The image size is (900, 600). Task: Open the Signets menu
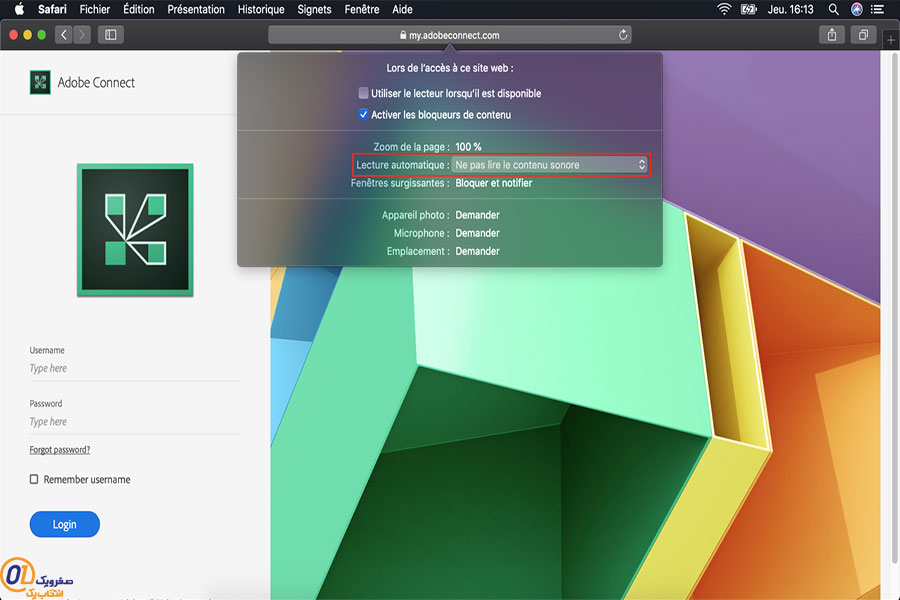tap(314, 9)
